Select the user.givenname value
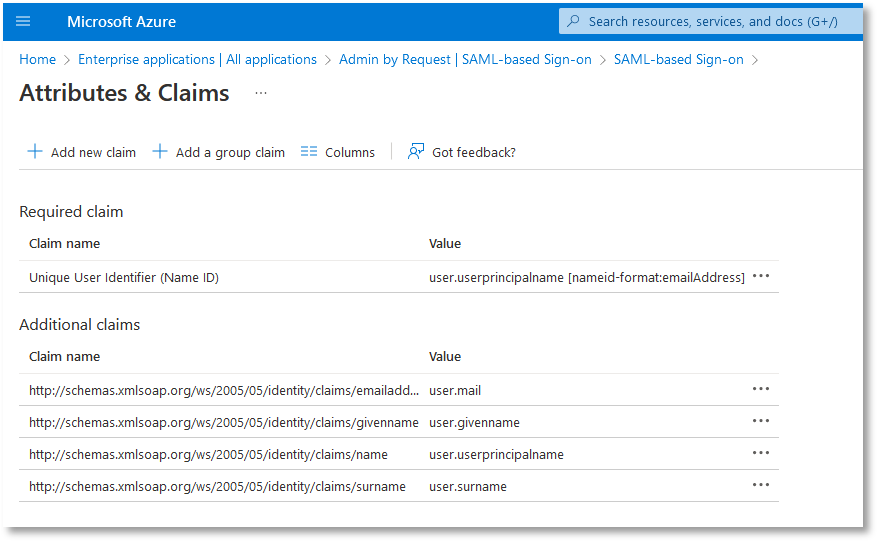 (x=474, y=422)
